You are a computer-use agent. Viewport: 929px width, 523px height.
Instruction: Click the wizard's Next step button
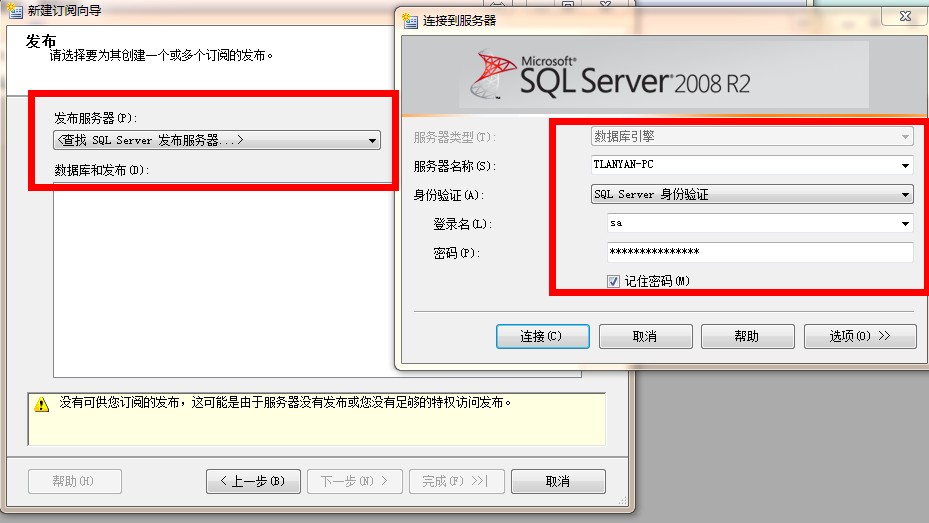click(x=354, y=481)
